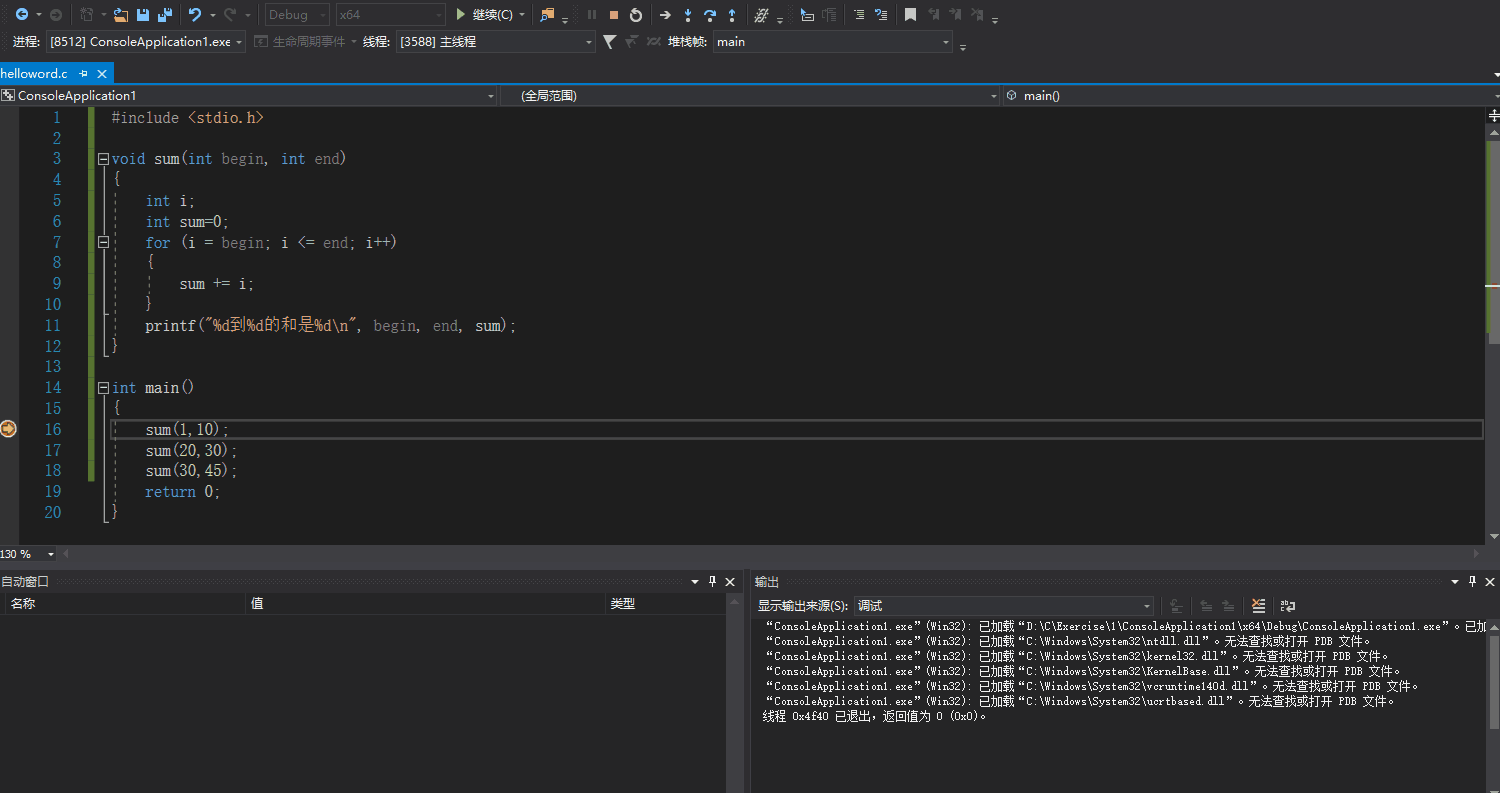Collapse the for loop block at line 7
This screenshot has height=793, width=1500.
coord(103,242)
